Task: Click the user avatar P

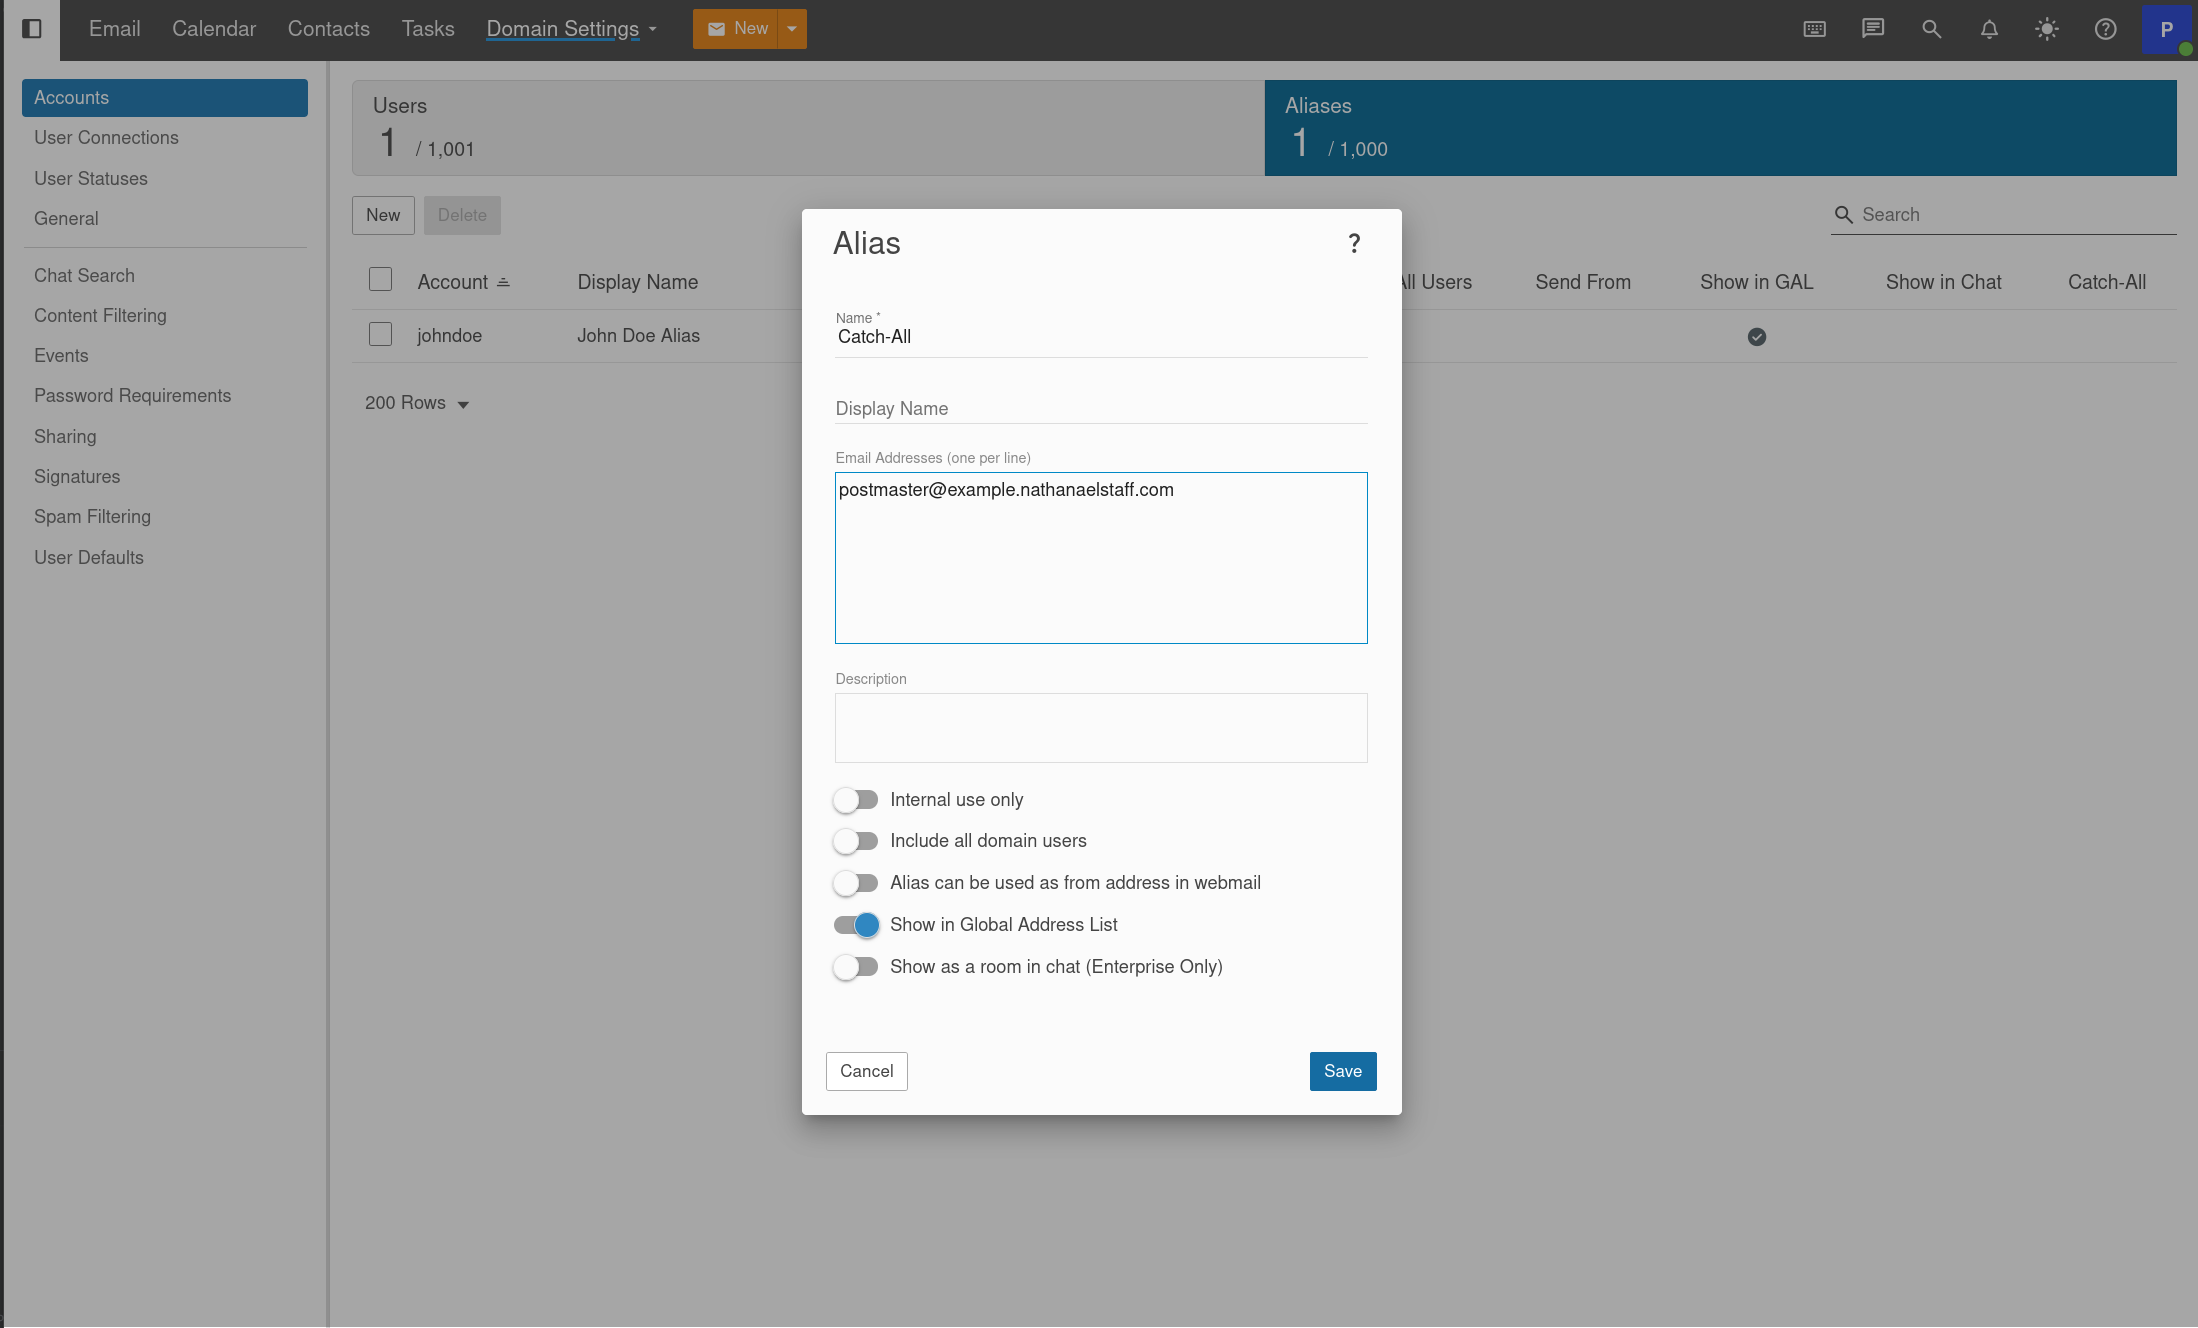Action: click(x=2166, y=29)
